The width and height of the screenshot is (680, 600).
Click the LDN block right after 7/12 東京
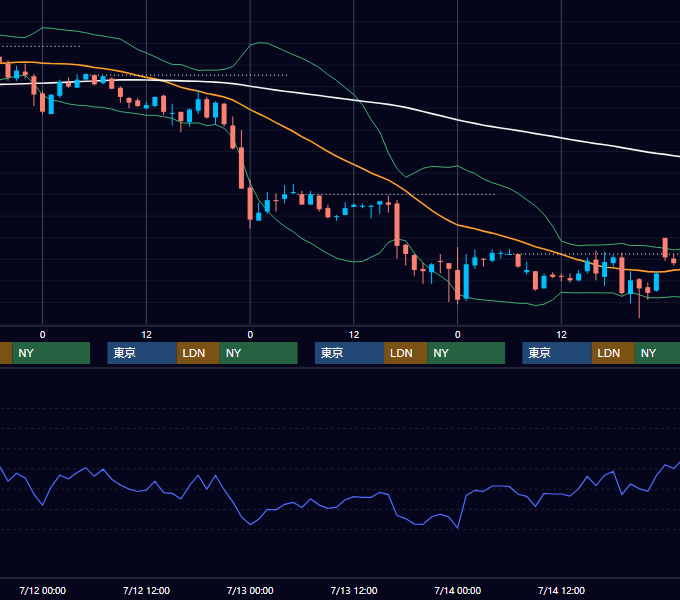[198, 353]
